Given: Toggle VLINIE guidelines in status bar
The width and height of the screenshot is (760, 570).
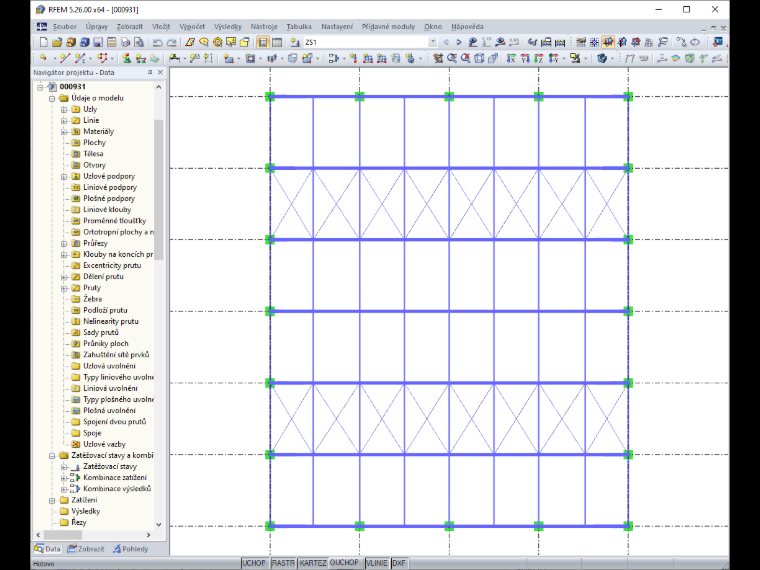Looking at the screenshot, I should 377,563.
